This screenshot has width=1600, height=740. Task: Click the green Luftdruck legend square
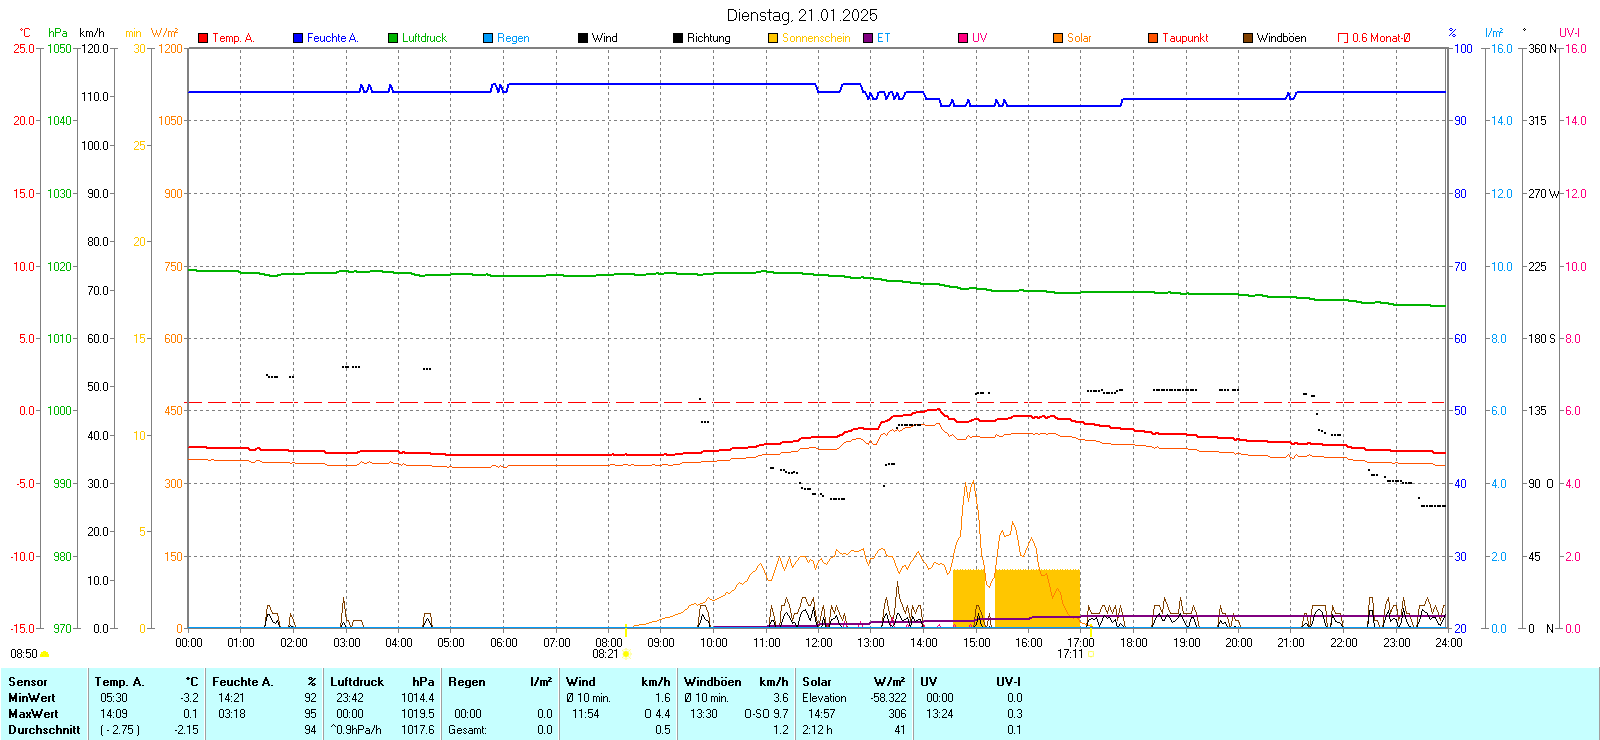[x=393, y=38]
